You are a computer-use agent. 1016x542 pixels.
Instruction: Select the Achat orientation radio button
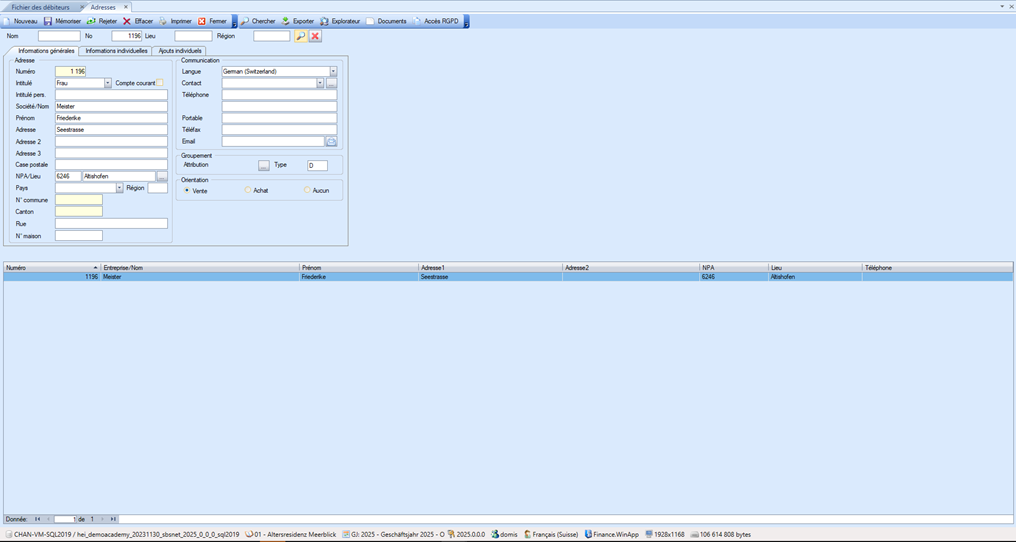(248, 191)
